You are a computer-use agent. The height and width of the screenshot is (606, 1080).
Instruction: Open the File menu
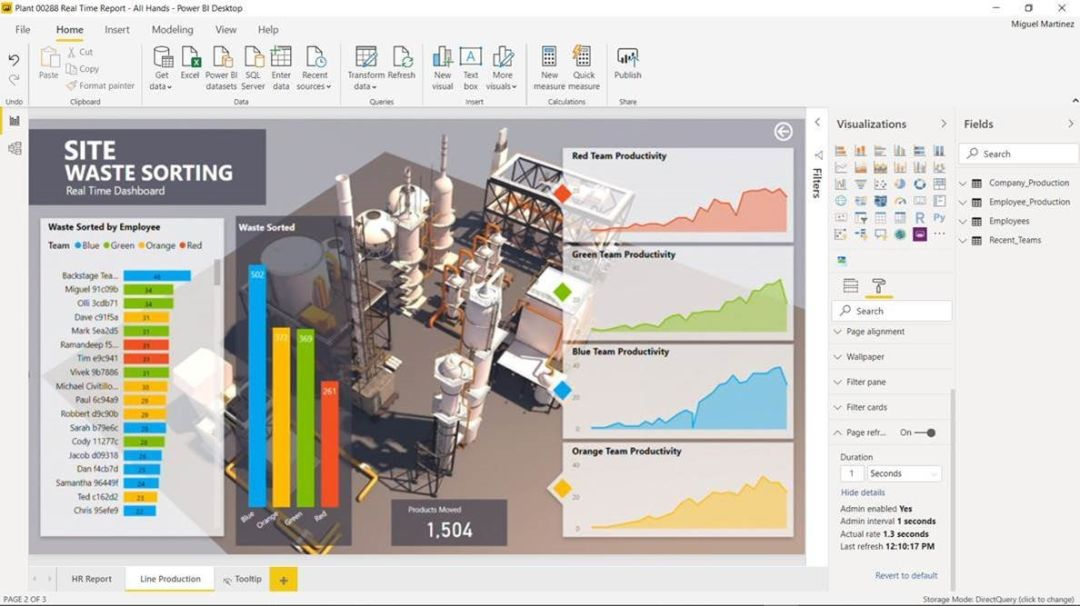point(23,30)
